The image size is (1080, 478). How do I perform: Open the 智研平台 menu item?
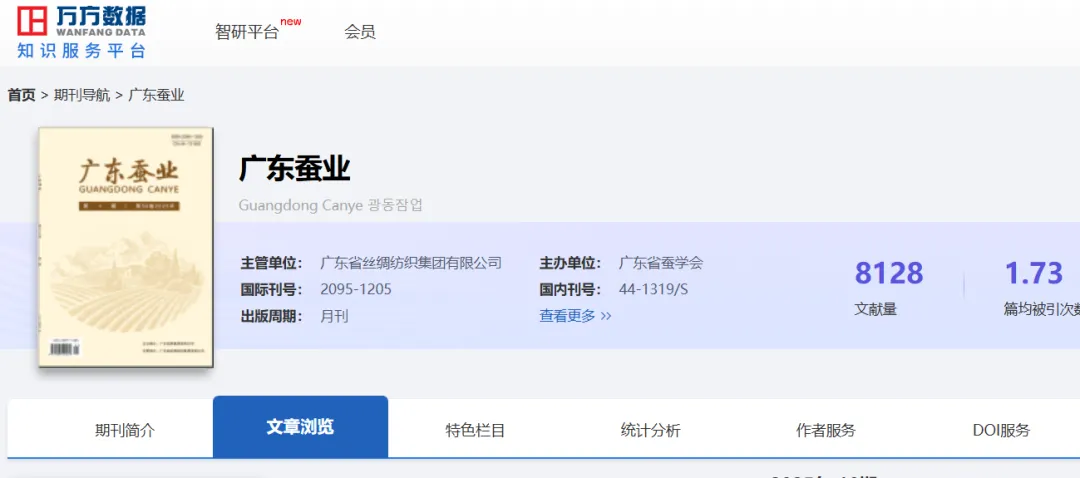pos(247,32)
